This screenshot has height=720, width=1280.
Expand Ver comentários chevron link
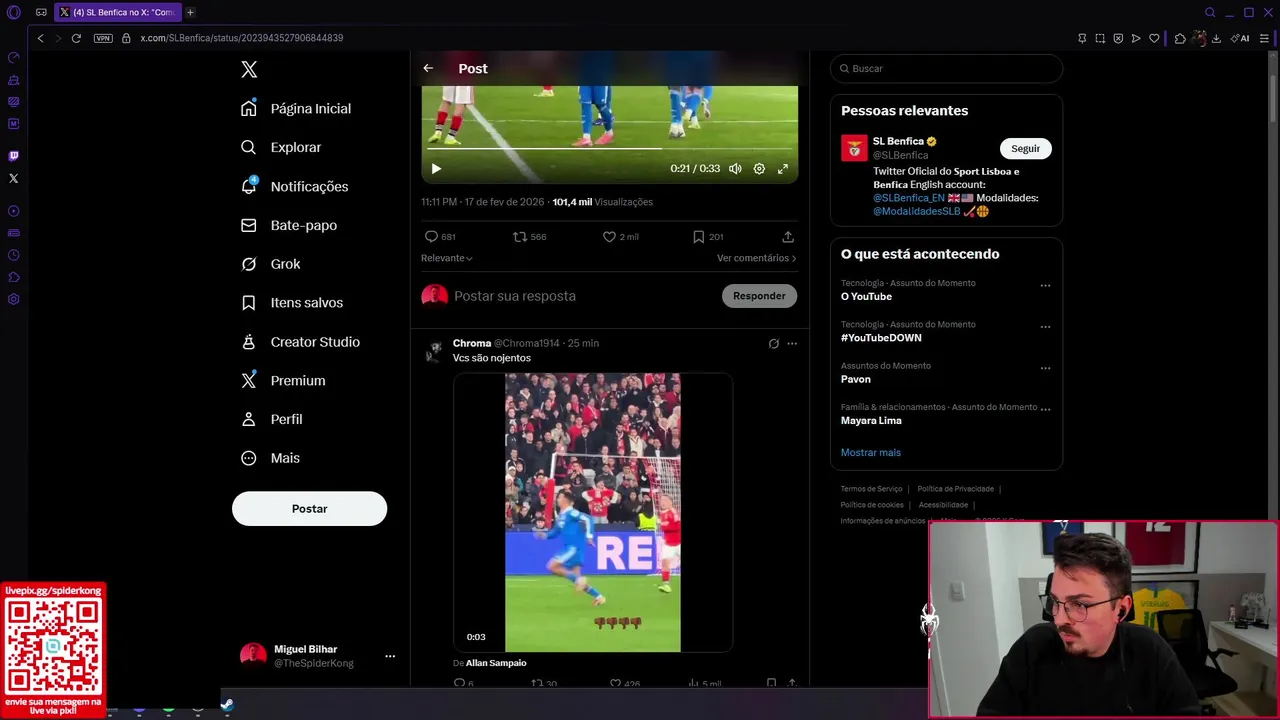pyautogui.click(x=757, y=258)
